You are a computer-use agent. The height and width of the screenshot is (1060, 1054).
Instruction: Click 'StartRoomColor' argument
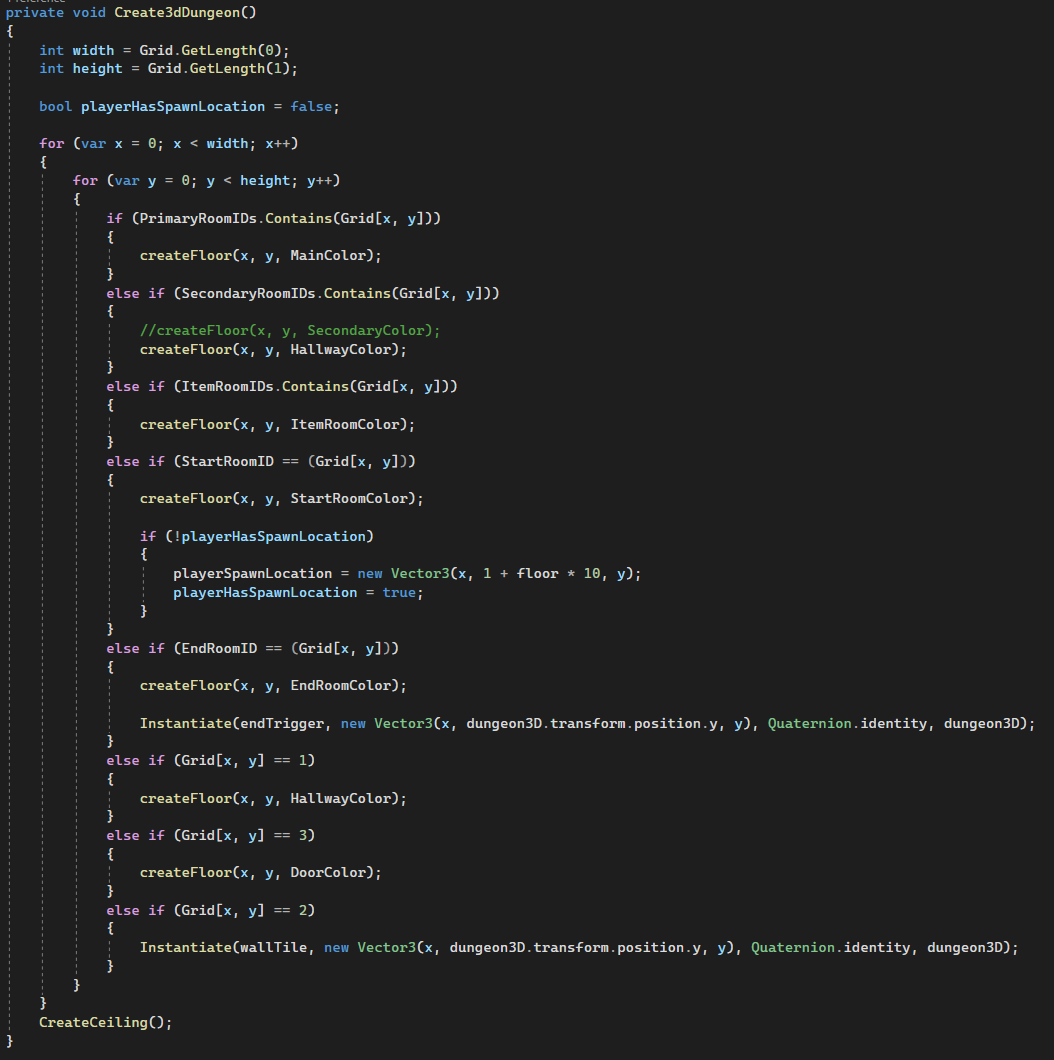tap(348, 499)
